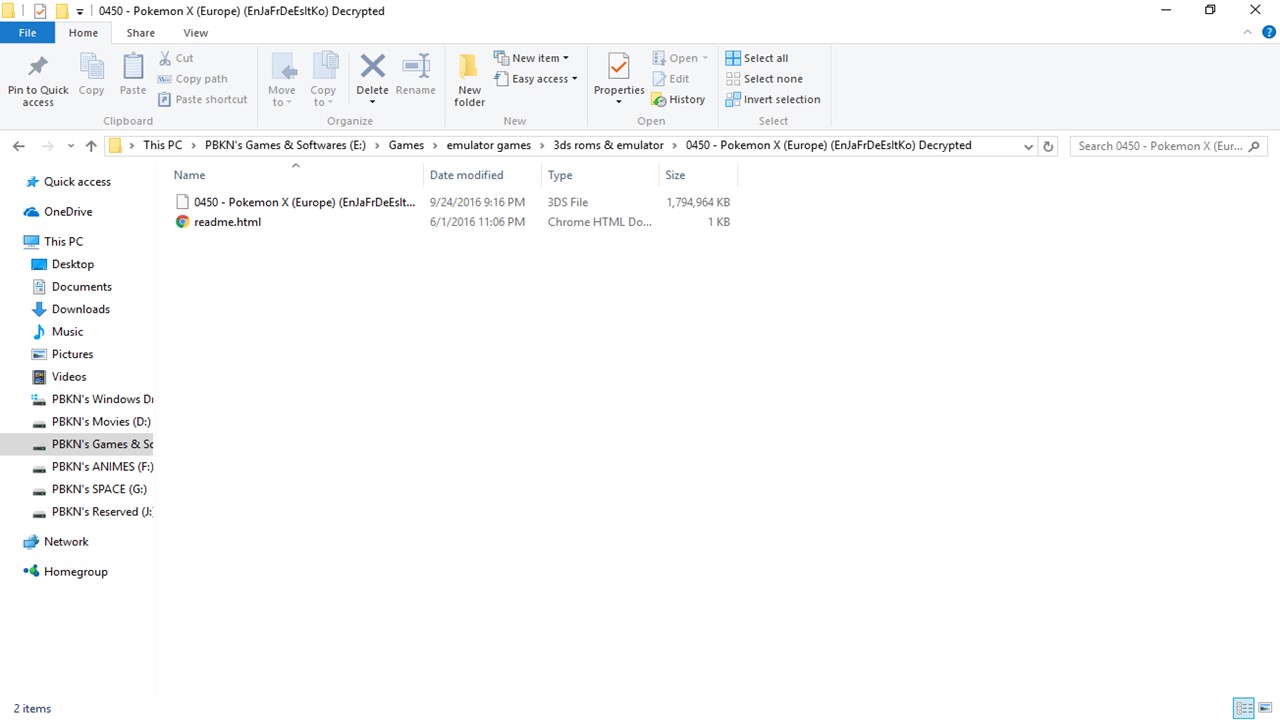This screenshot has width=1280, height=720.
Task: Open Properties for the selected item
Action: [619, 68]
